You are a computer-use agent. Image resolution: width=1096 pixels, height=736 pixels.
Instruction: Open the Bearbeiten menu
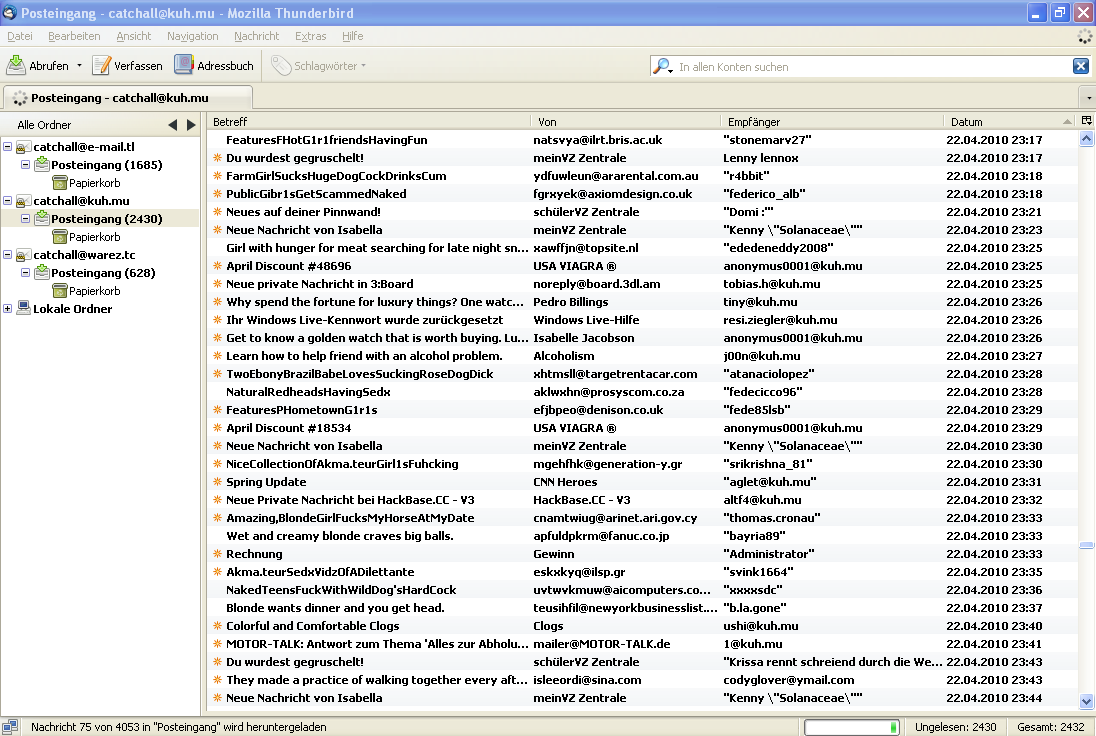pyautogui.click(x=74, y=36)
